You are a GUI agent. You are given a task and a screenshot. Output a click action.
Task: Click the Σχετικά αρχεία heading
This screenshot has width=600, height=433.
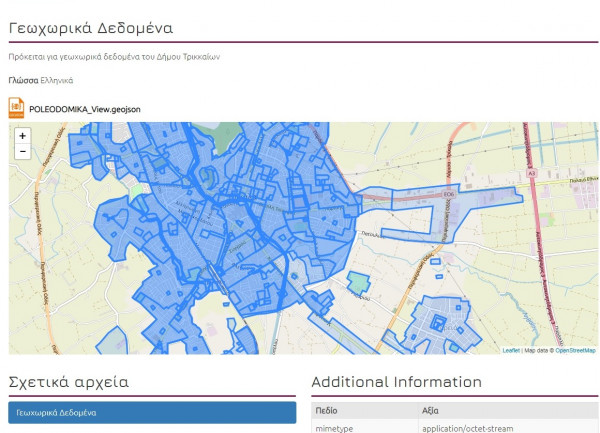pyautogui.click(x=68, y=382)
